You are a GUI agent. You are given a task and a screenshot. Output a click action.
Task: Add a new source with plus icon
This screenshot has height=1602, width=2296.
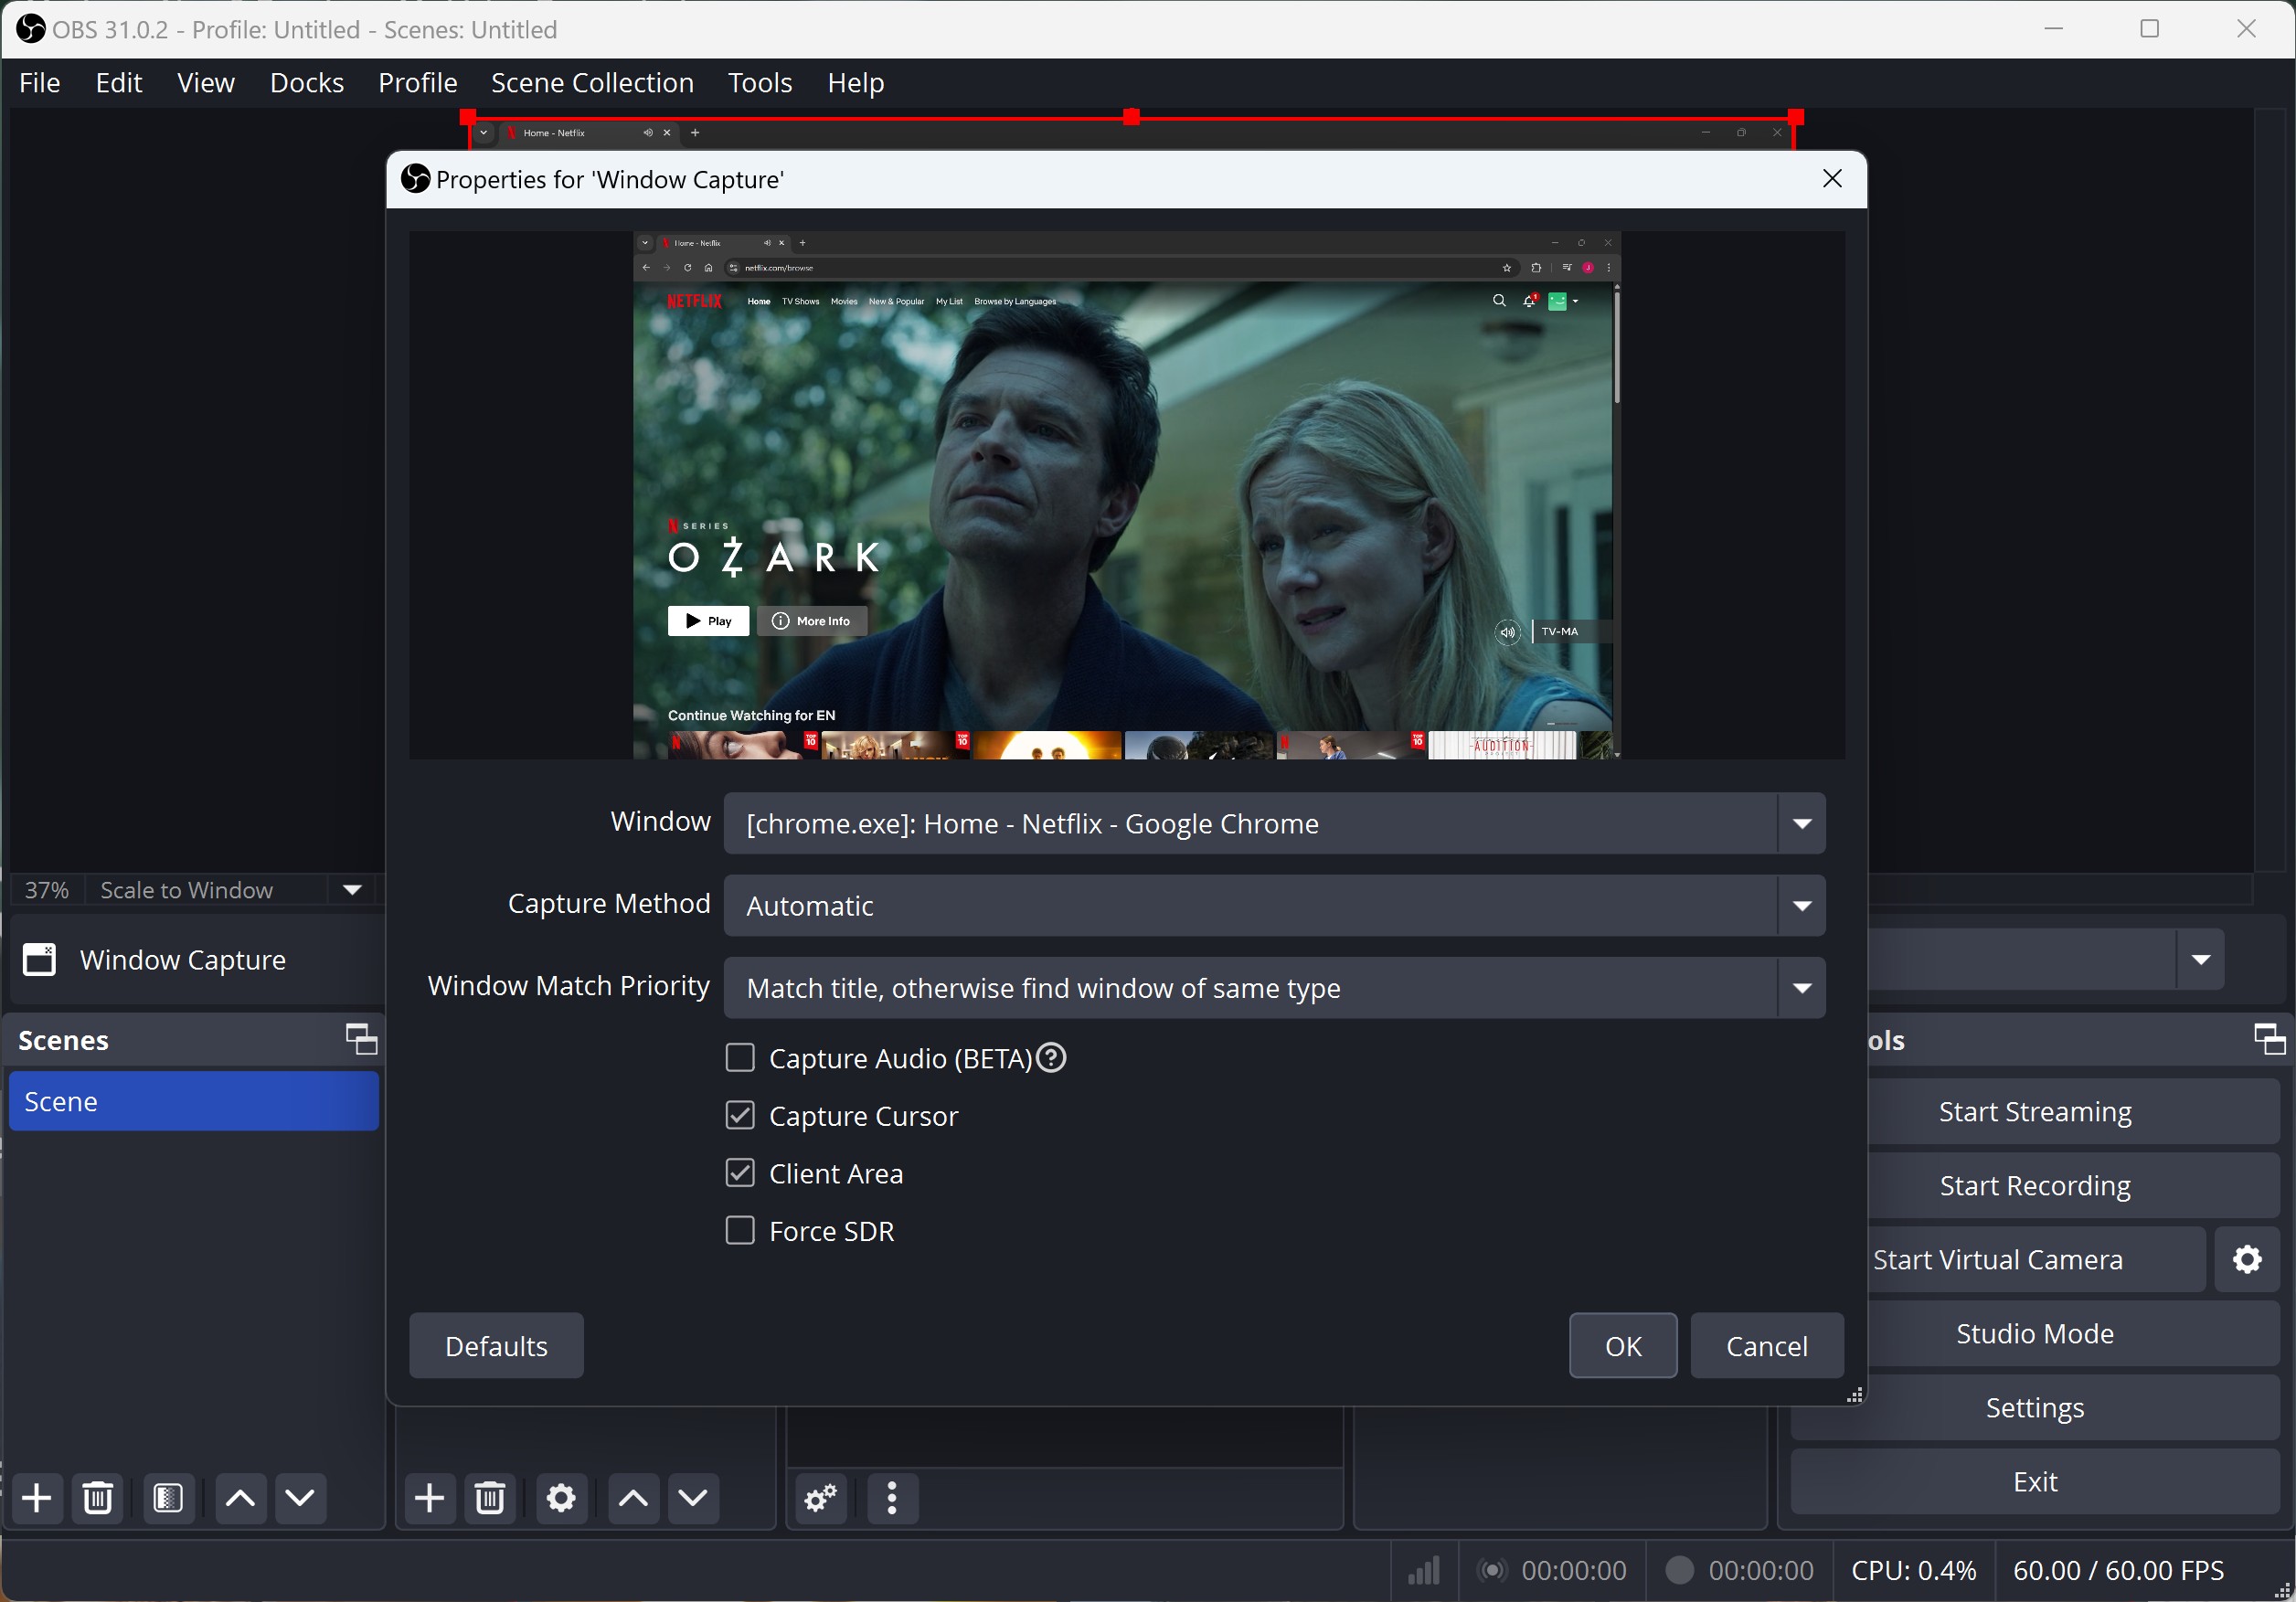coord(430,1497)
